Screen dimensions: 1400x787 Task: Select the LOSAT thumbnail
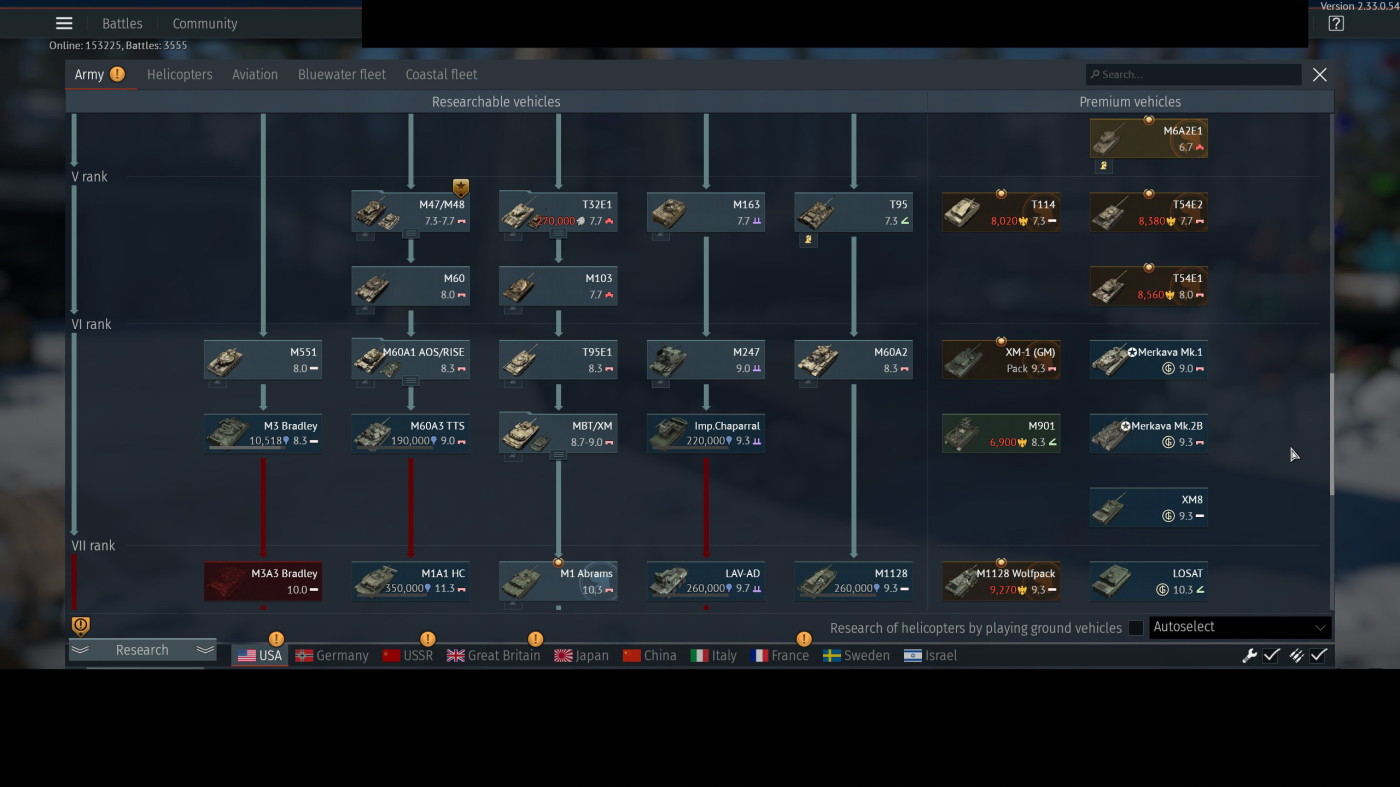[1111, 582]
